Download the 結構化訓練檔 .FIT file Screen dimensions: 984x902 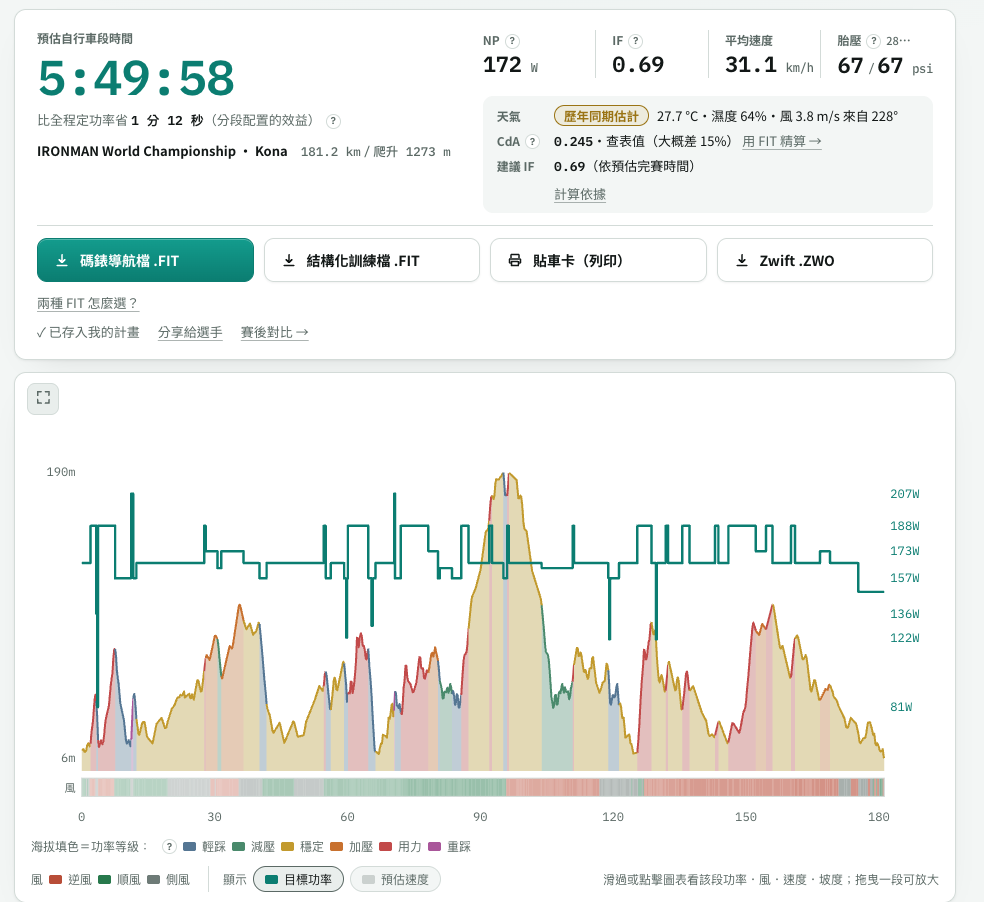click(372, 260)
